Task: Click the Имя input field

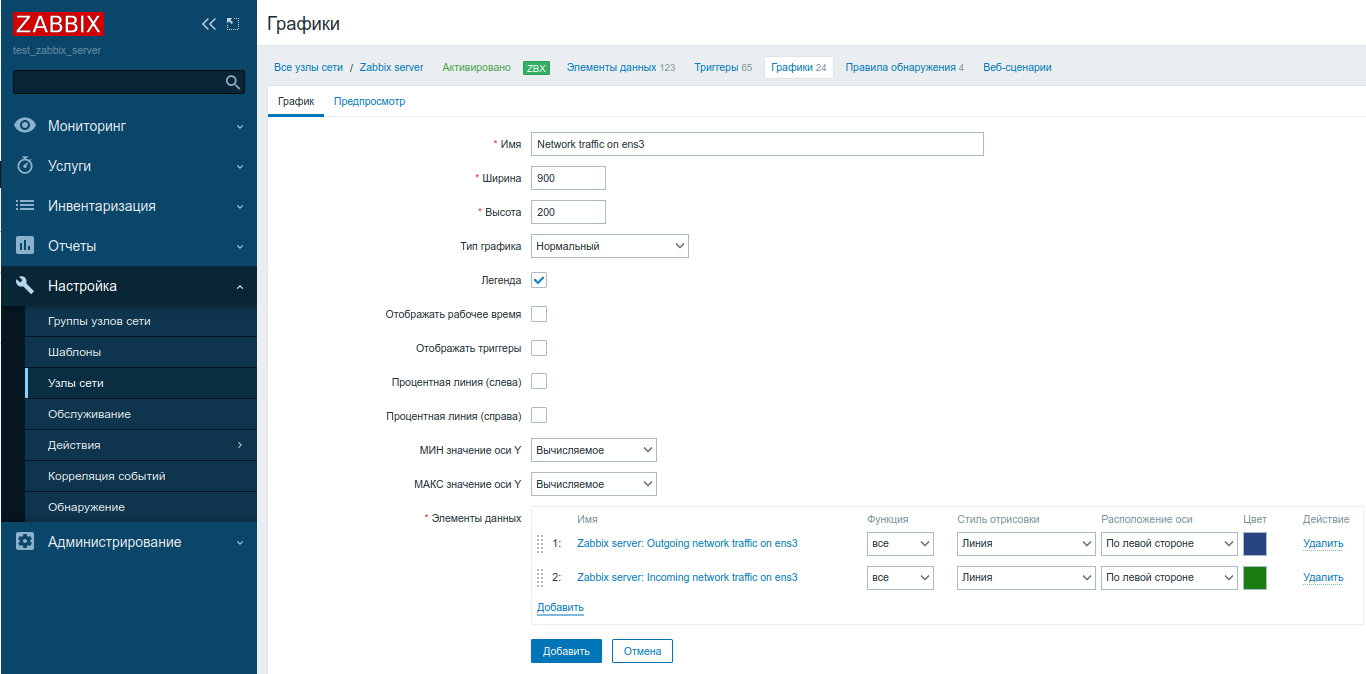Action: (x=757, y=144)
